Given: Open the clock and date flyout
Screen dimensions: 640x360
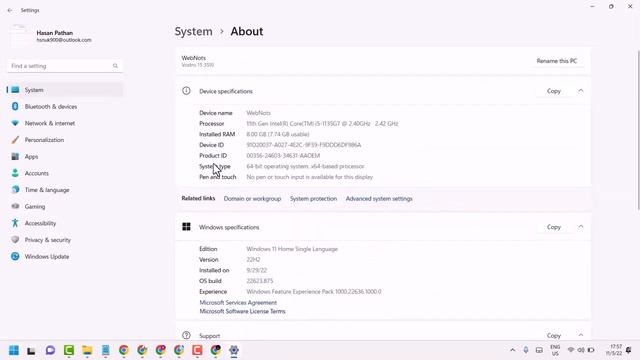Looking at the screenshot, I should (x=613, y=350).
